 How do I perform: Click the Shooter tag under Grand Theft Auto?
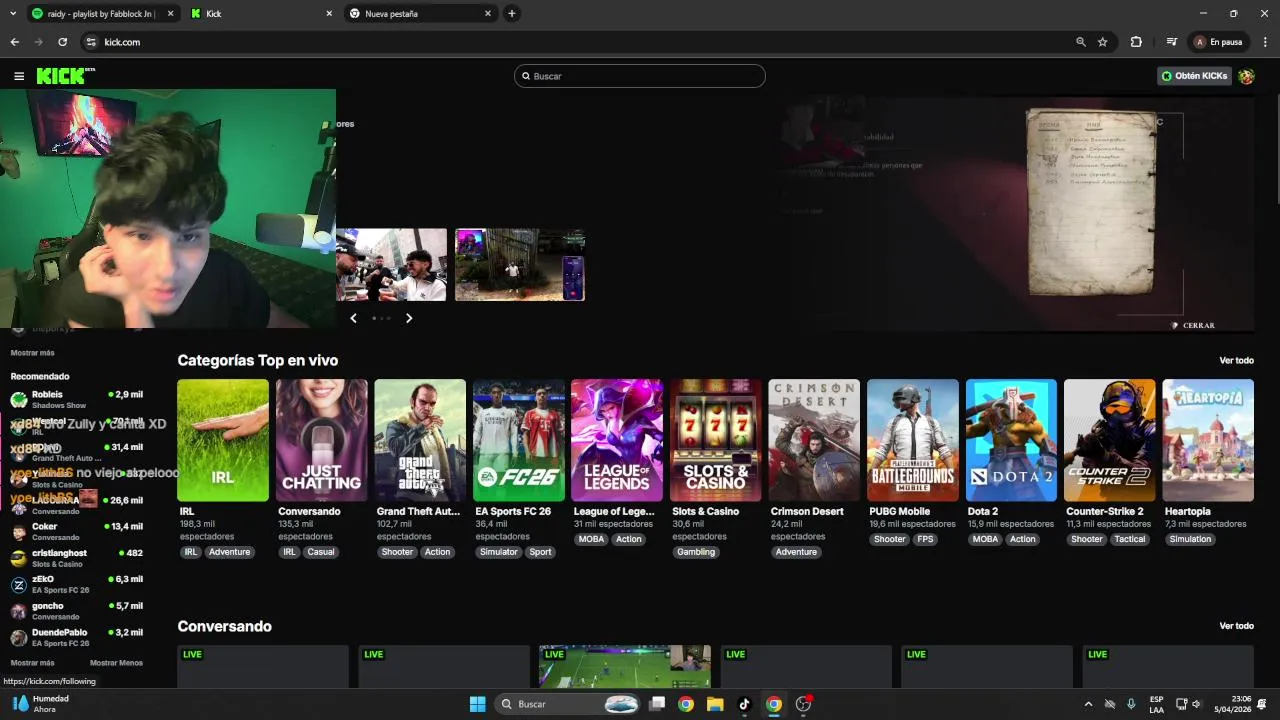click(x=397, y=552)
